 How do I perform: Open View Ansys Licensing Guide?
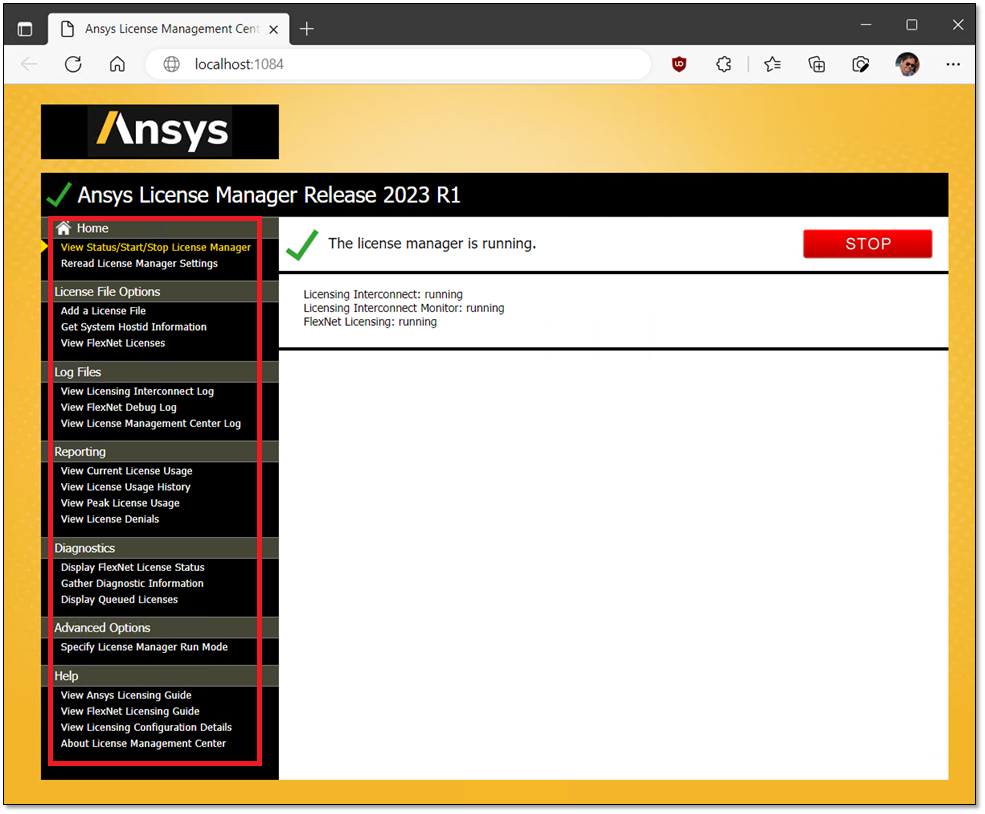tap(126, 695)
